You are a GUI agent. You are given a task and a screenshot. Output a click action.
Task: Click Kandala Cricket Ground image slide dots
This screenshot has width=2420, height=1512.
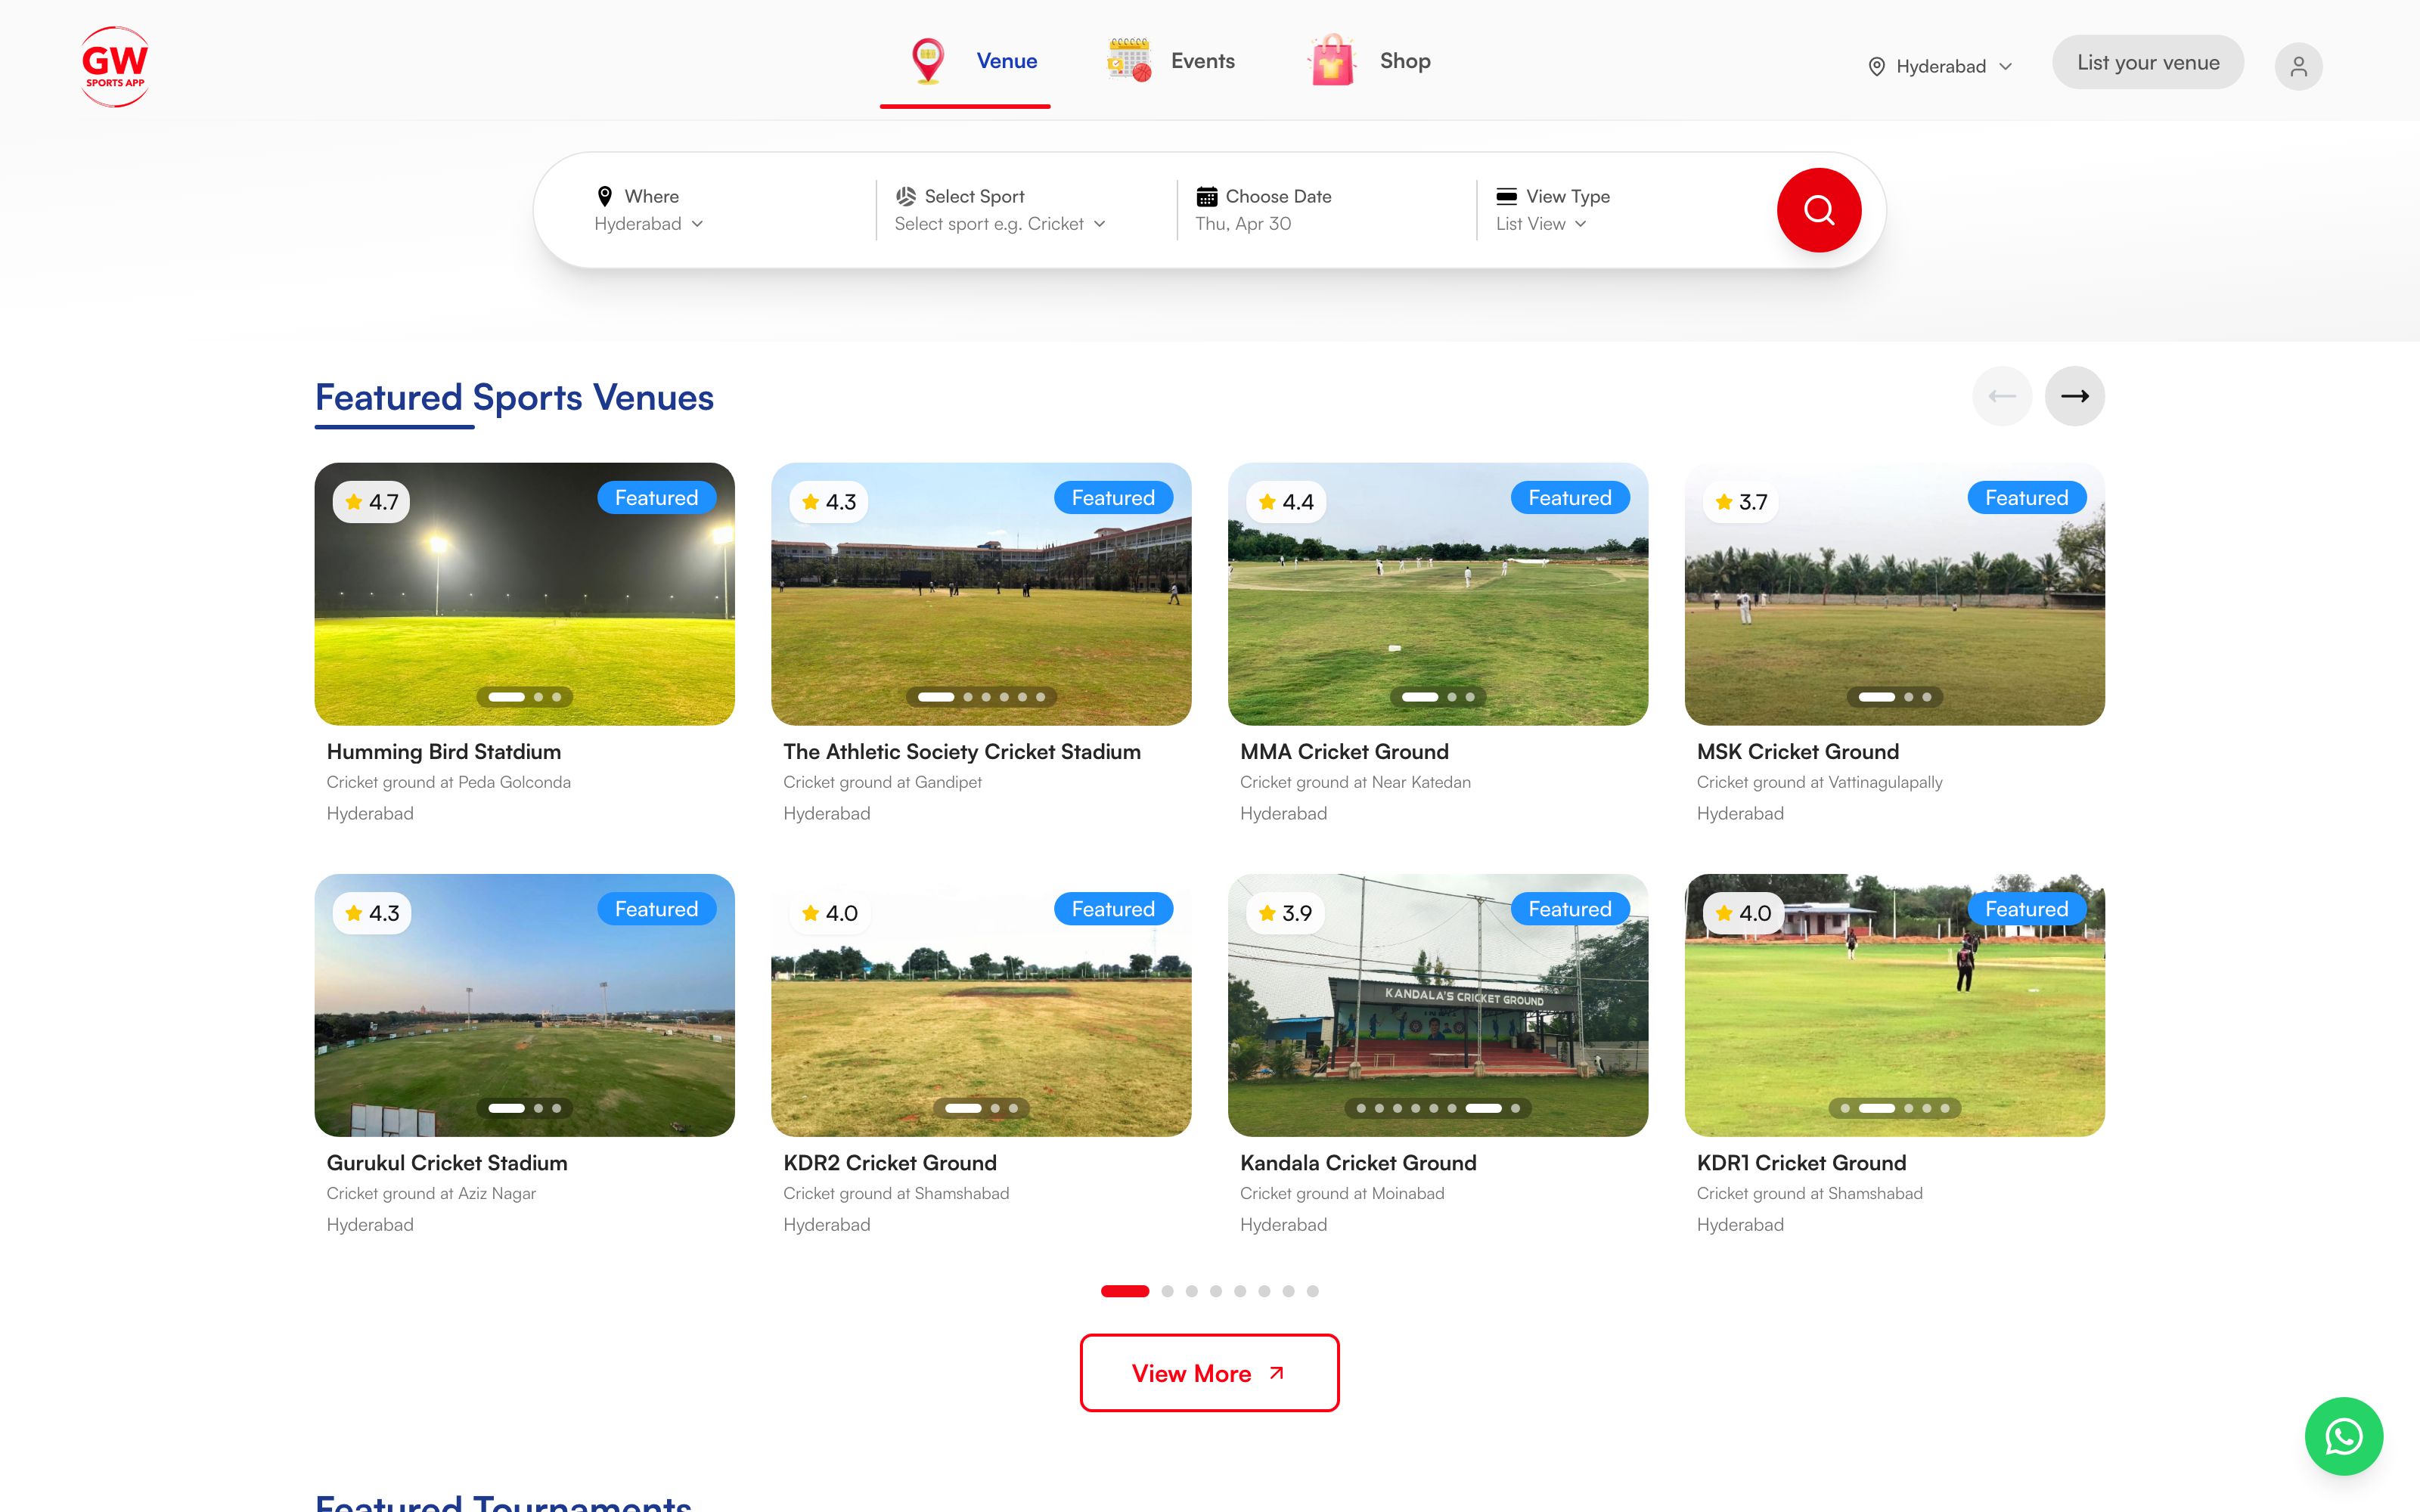pos(1437,1108)
